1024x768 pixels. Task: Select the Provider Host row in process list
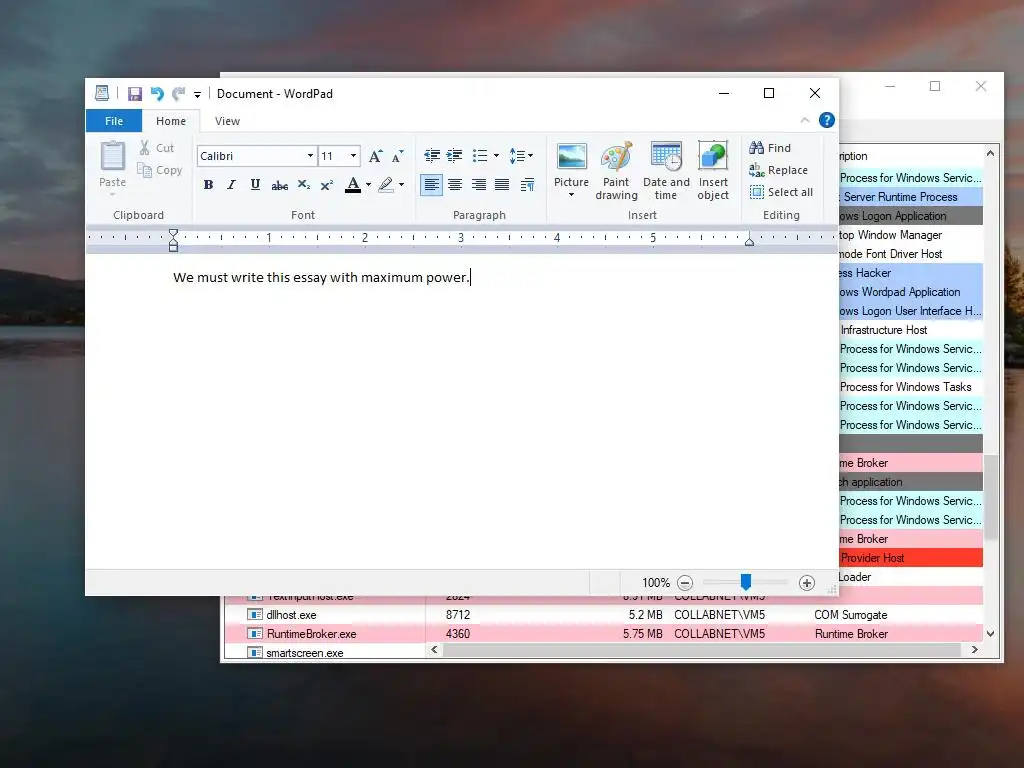pyautogui.click(x=911, y=558)
